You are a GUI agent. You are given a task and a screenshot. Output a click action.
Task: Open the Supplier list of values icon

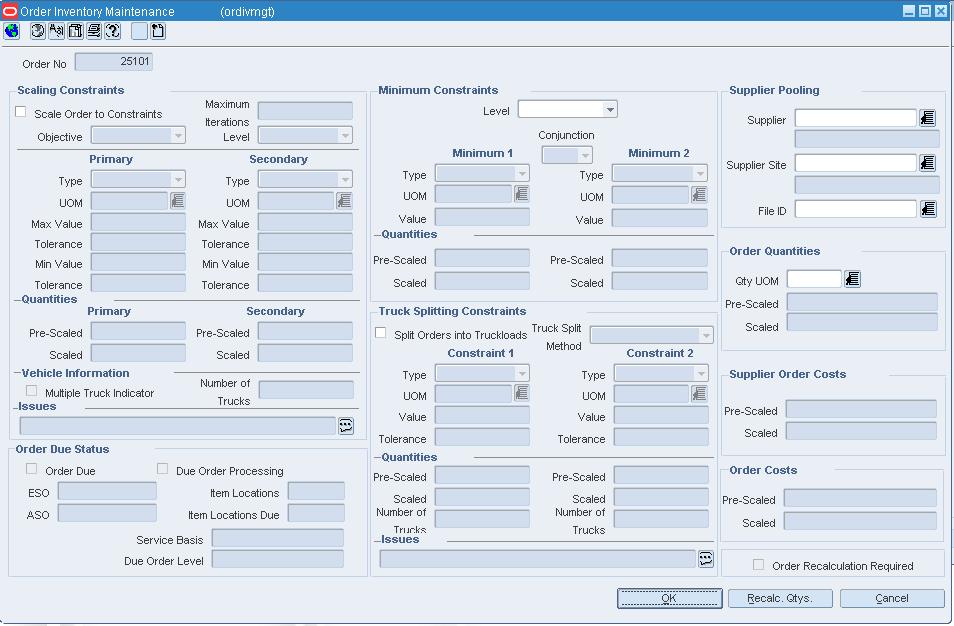[927, 118]
